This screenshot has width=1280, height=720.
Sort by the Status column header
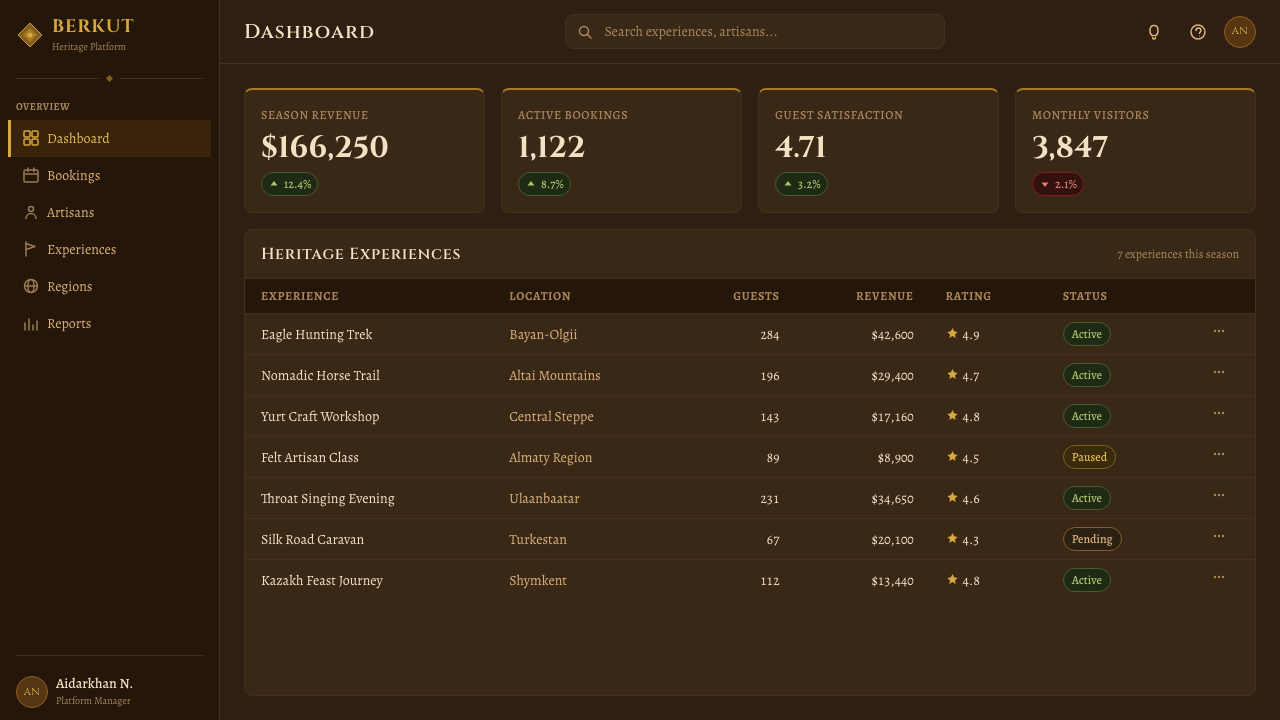click(x=1085, y=296)
